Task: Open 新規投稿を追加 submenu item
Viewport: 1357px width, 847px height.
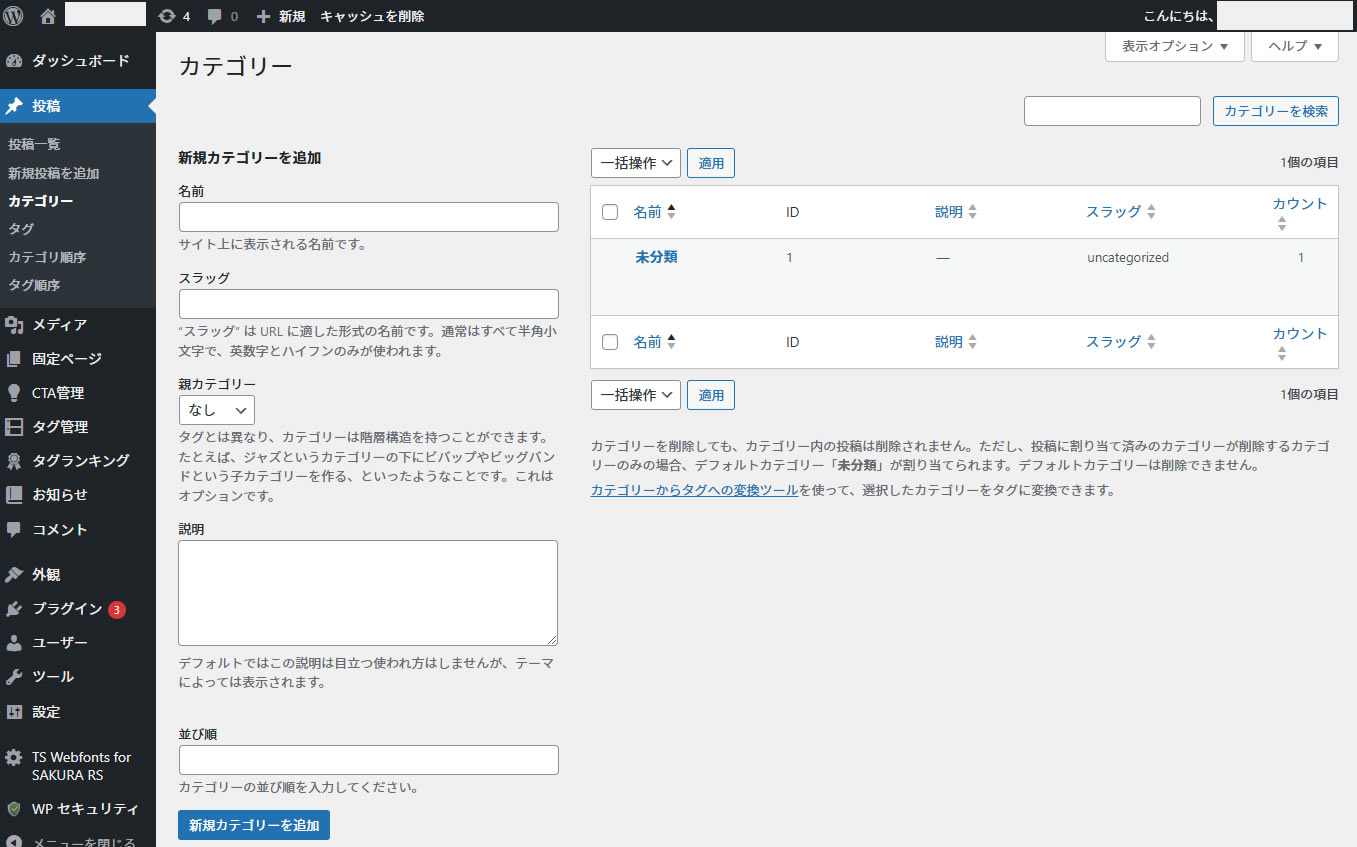Action: [54, 173]
